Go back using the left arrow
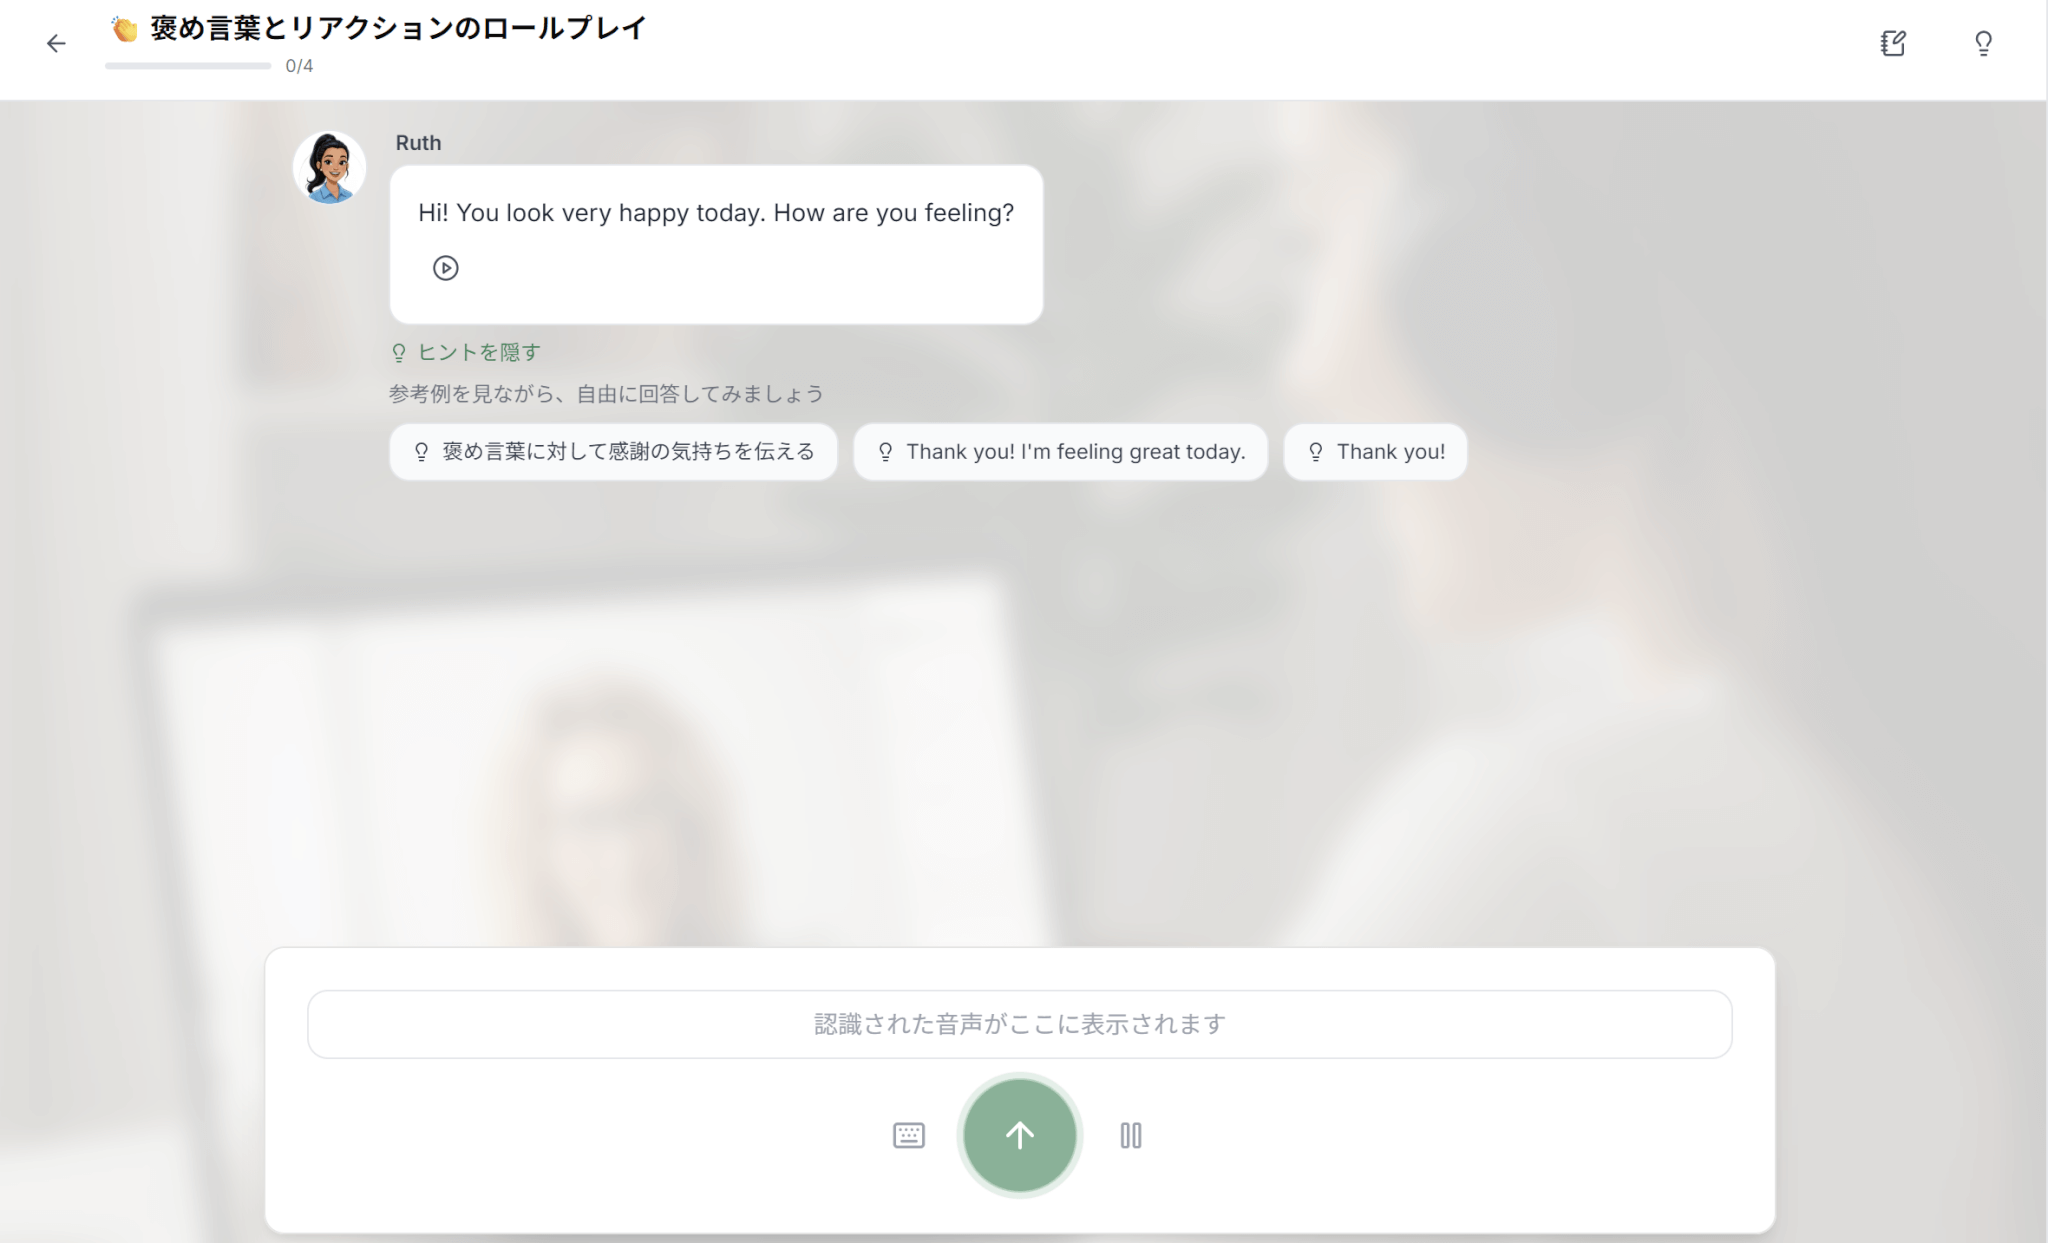 pyautogui.click(x=56, y=43)
